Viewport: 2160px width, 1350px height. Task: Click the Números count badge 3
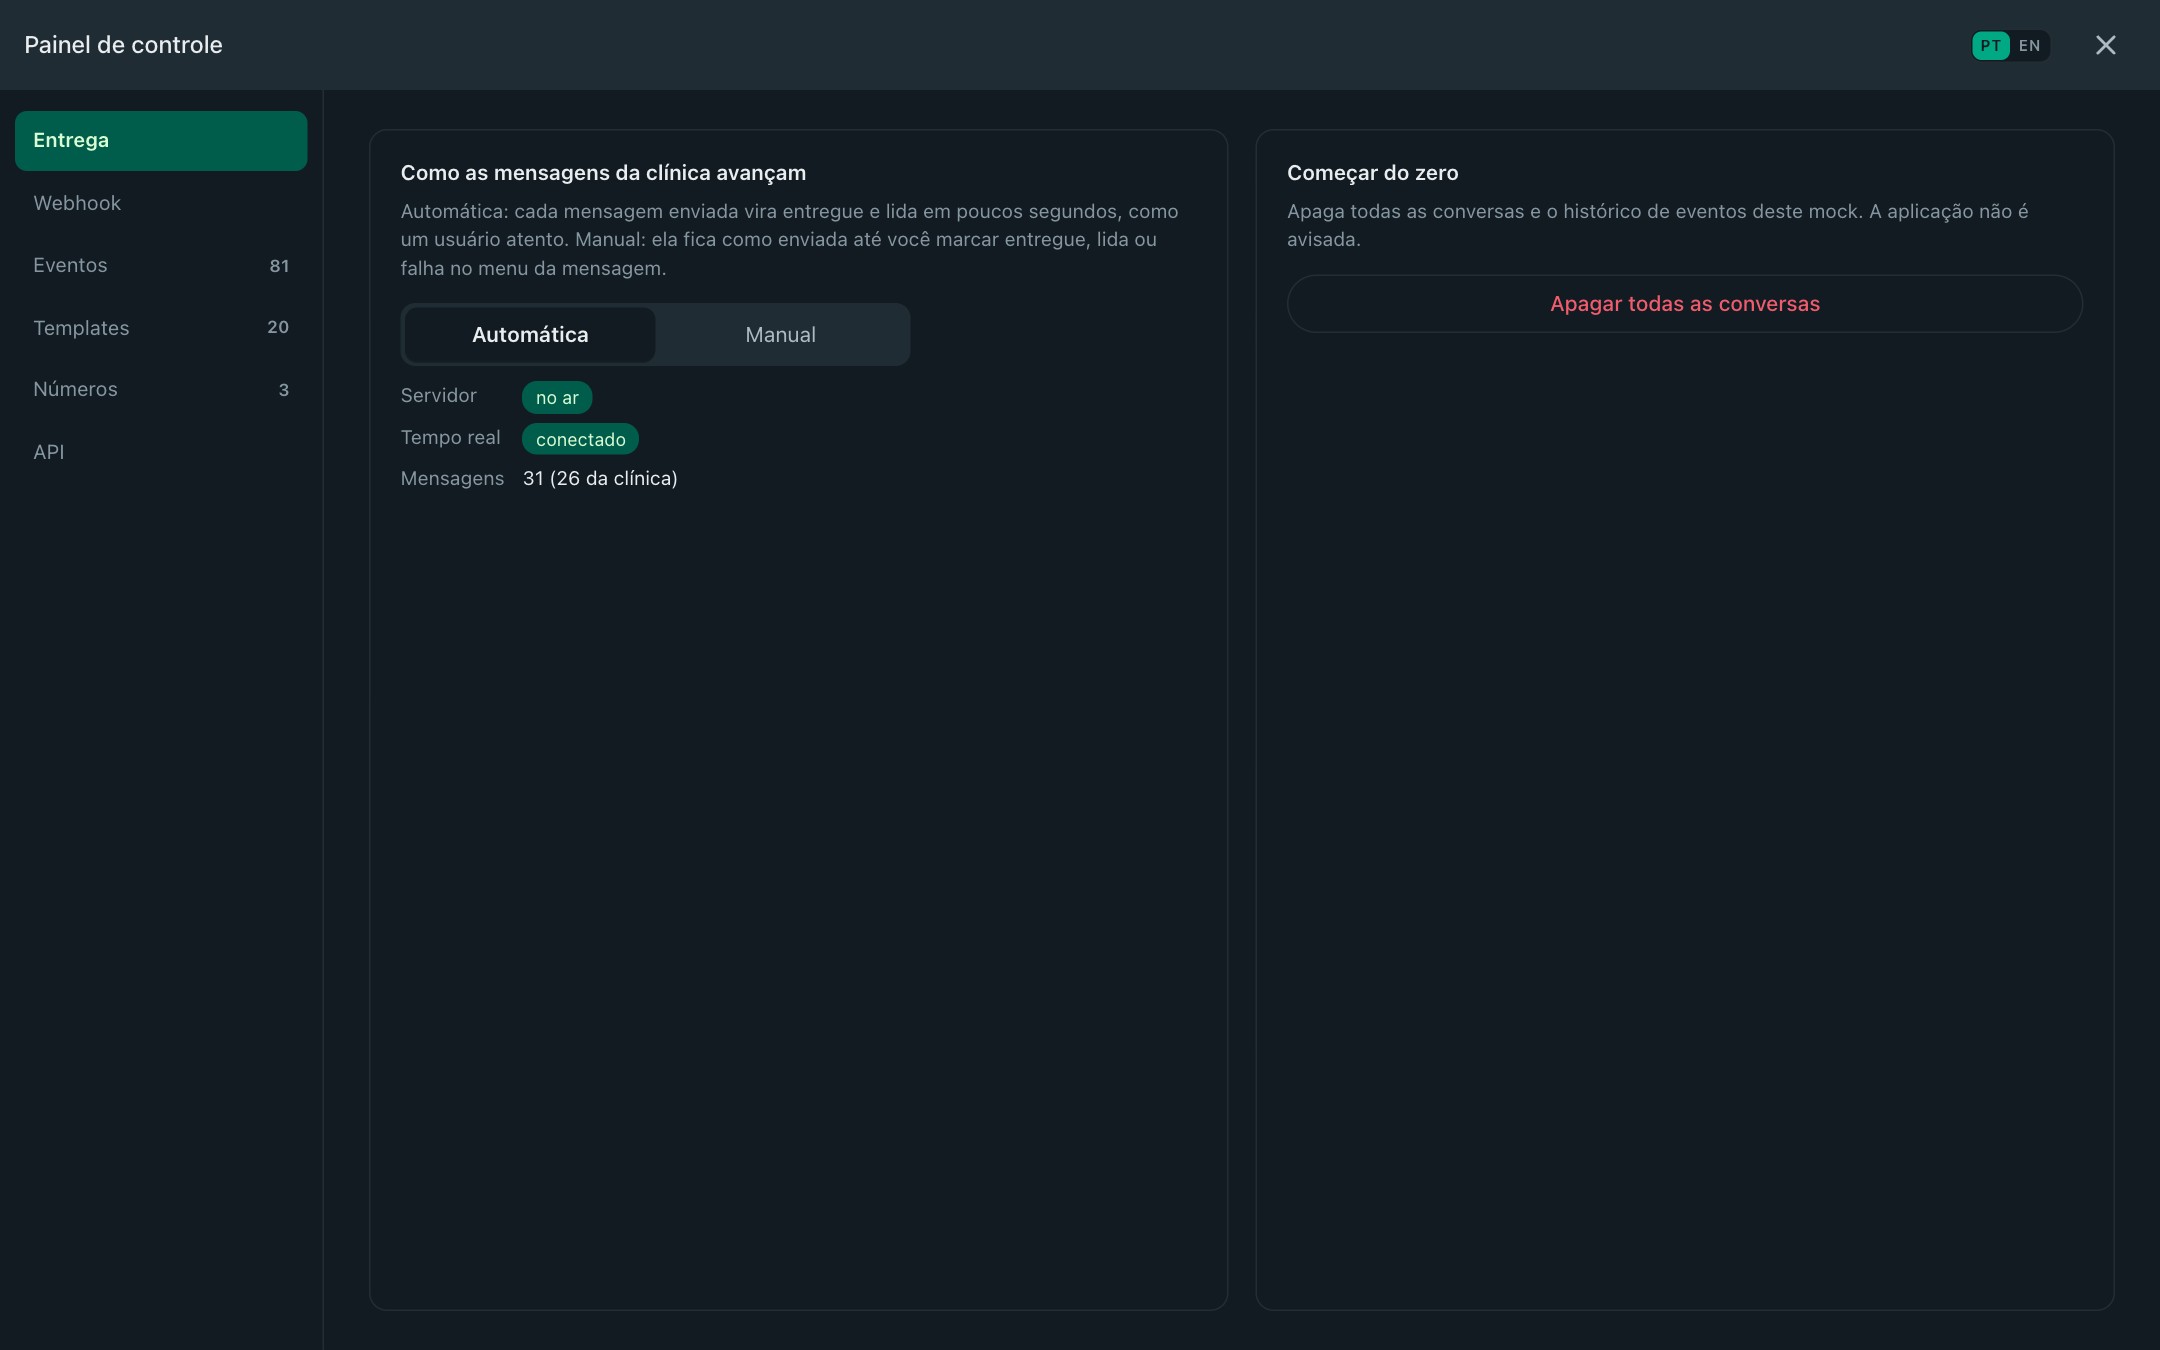point(284,390)
